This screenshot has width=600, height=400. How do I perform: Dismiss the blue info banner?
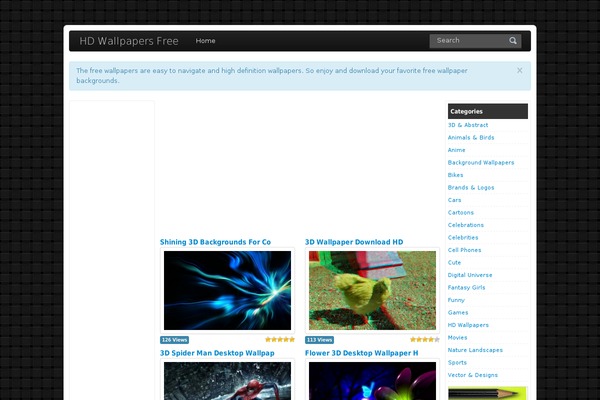(x=519, y=70)
